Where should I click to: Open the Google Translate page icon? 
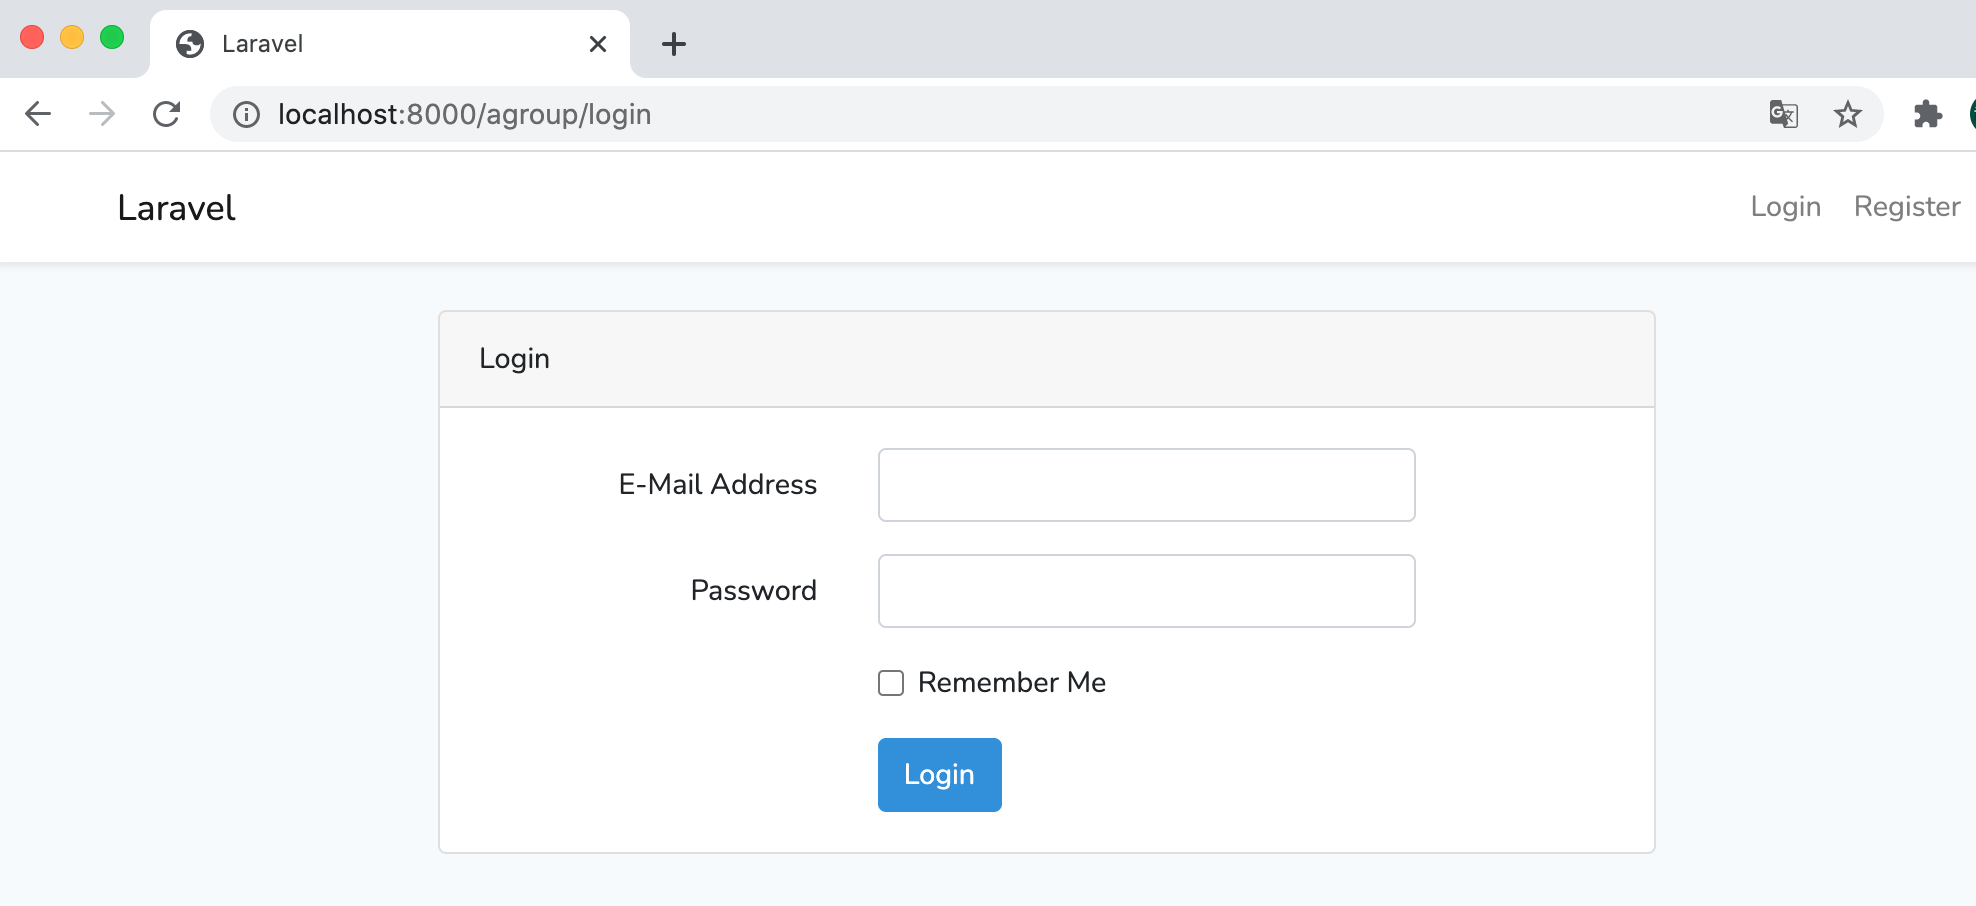pos(1783,114)
